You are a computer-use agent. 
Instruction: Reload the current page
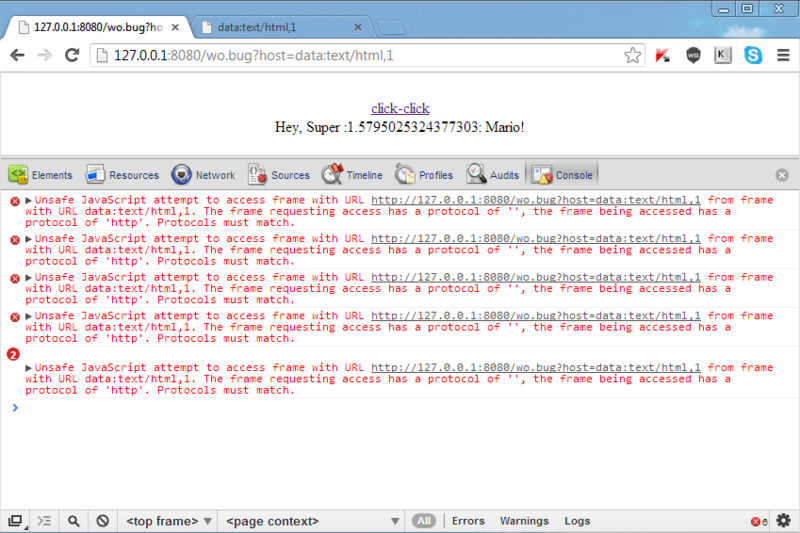72,55
